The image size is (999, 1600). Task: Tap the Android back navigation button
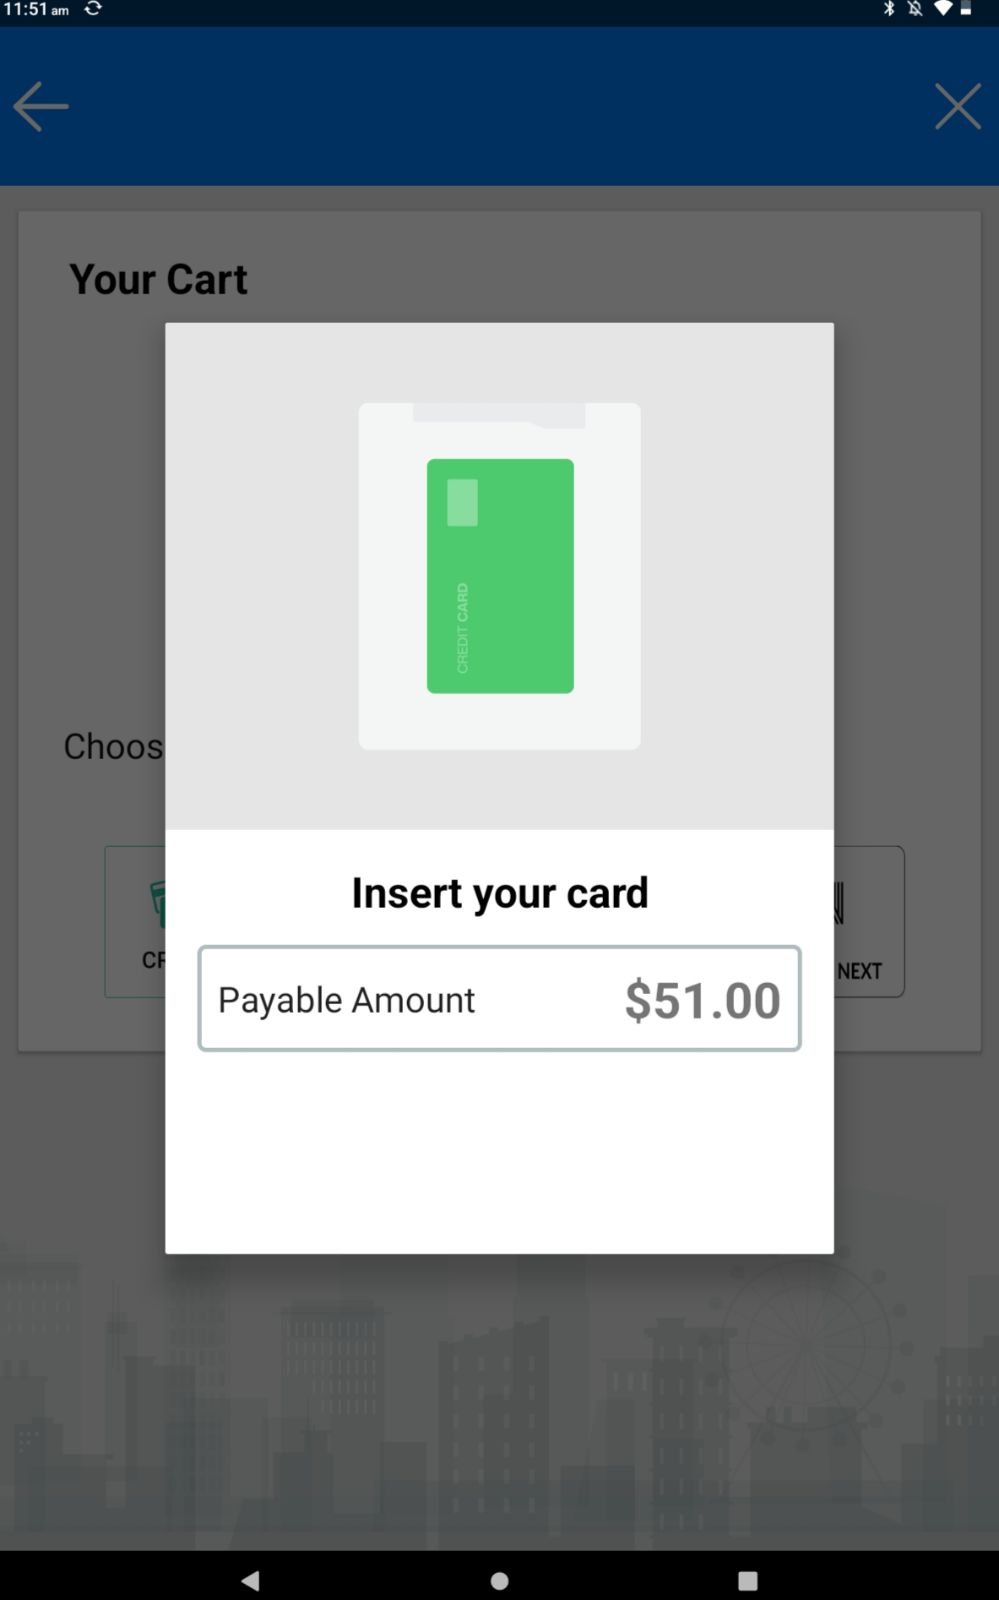250,1580
